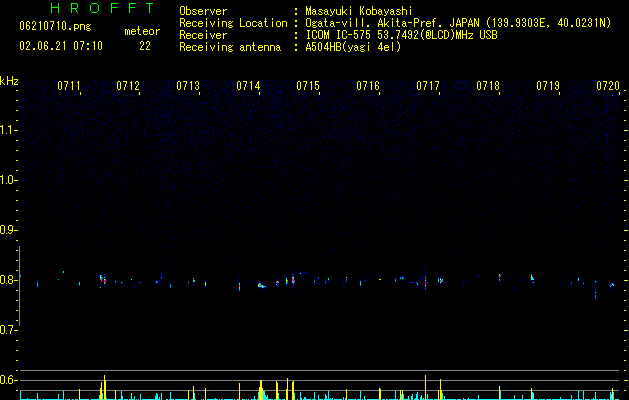This screenshot has width=629, height=400.
Task: Click observer name Masayuki Kobayashi
Action: [x=359, y=11]
